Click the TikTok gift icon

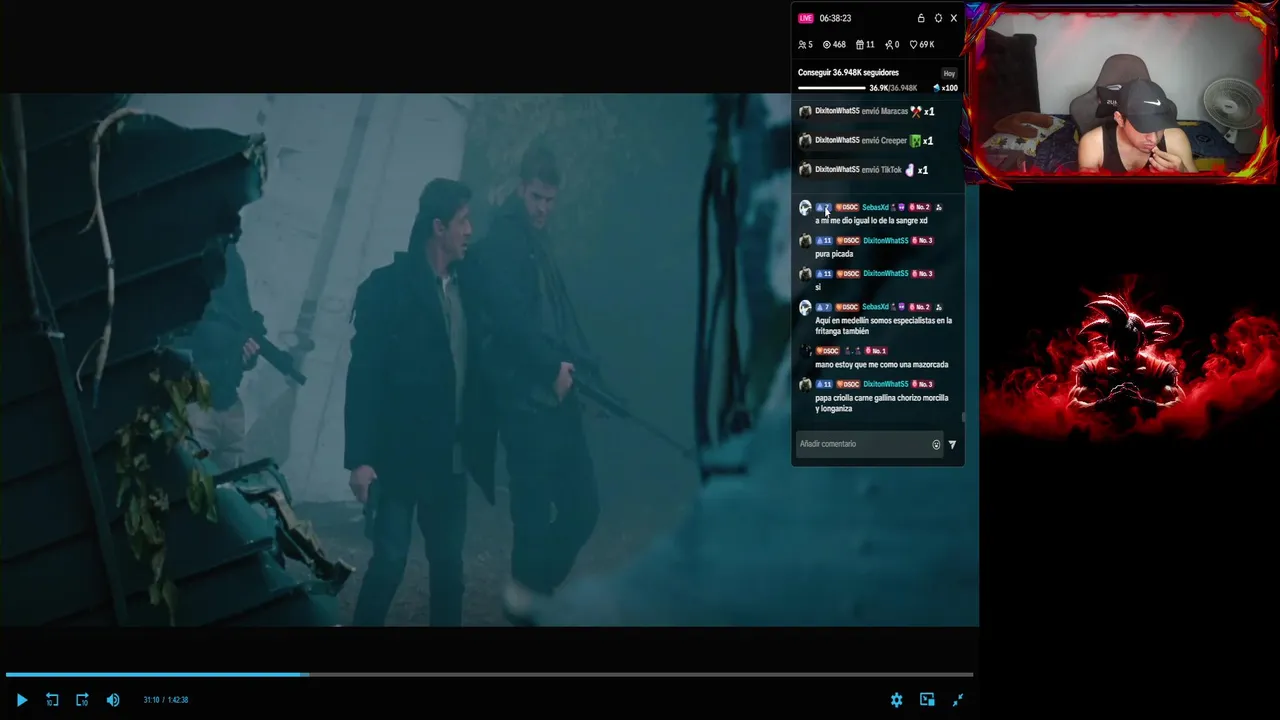[910, 170]
